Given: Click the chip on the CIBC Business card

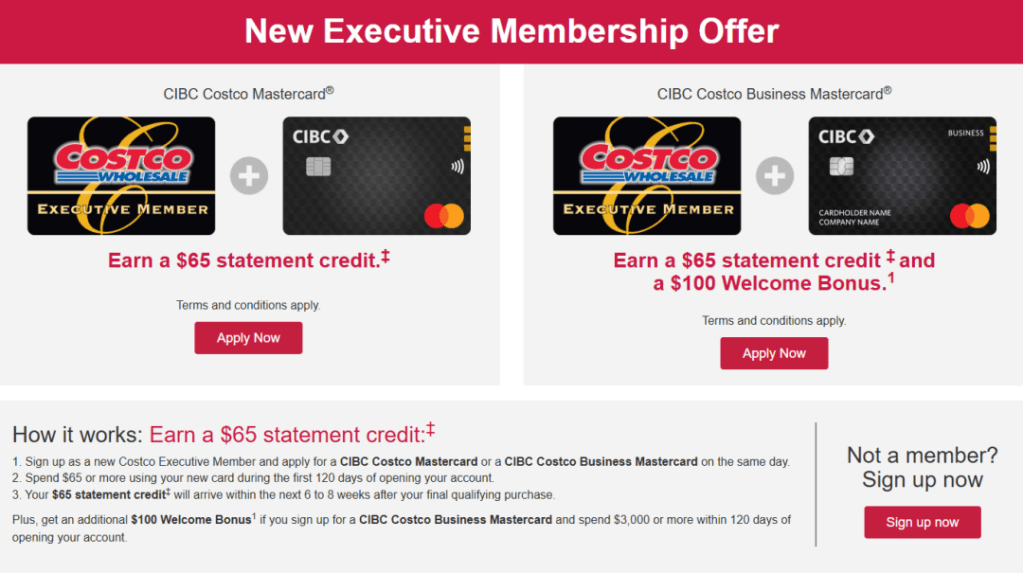Looking at the screenshot, I should coord(841,167).
